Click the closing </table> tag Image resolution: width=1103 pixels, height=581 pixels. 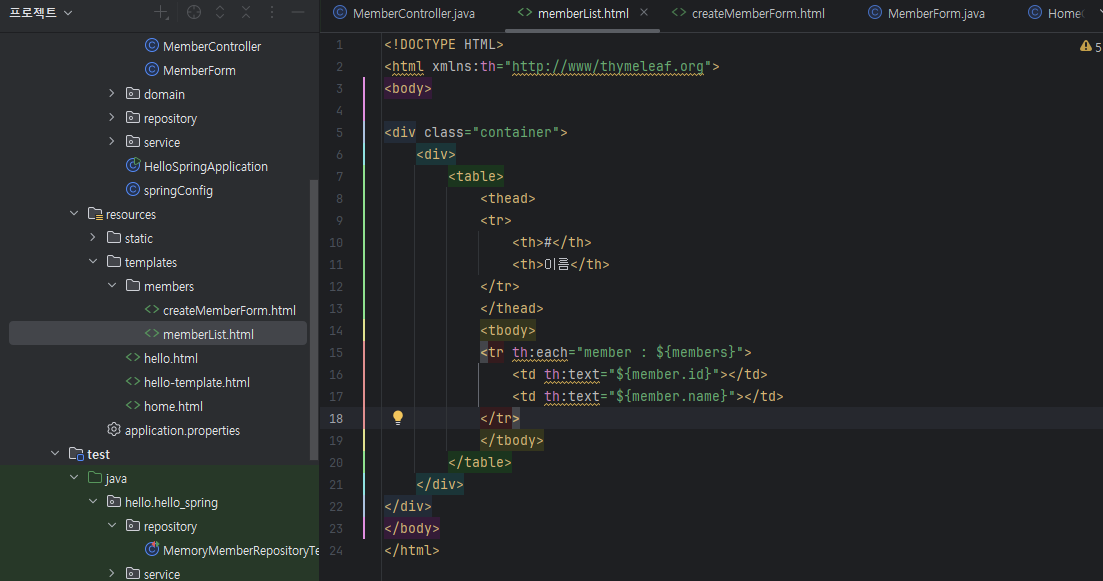[x=480, y=462]
